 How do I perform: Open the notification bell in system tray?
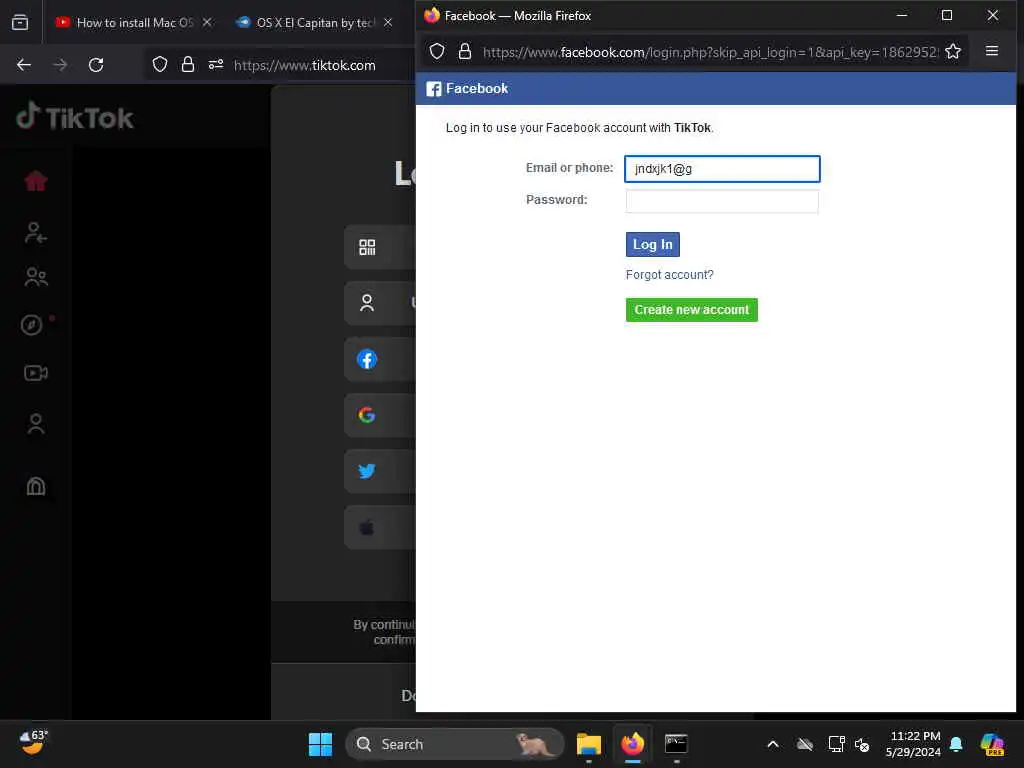[956, 744]
